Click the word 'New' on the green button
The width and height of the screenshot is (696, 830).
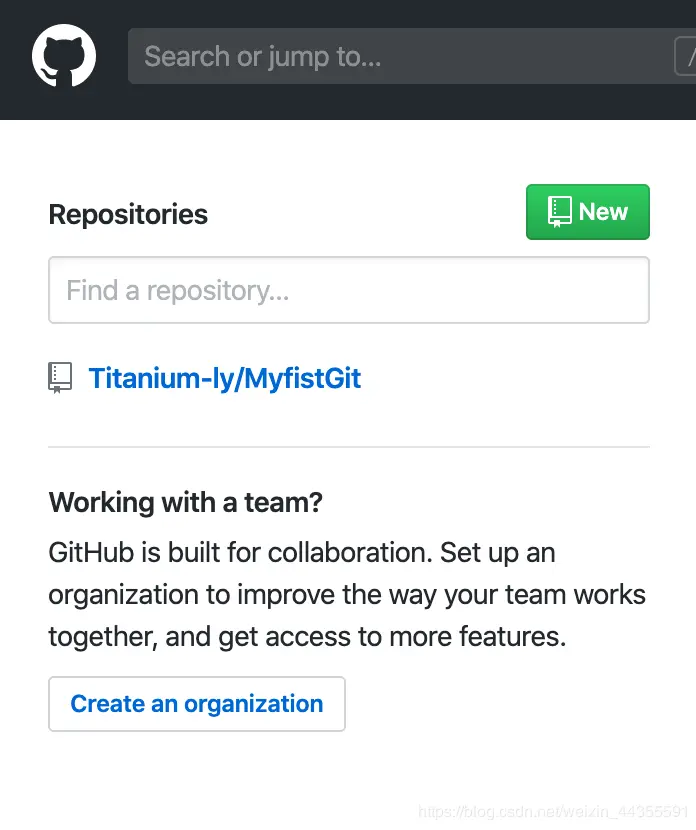pos(603,212)
